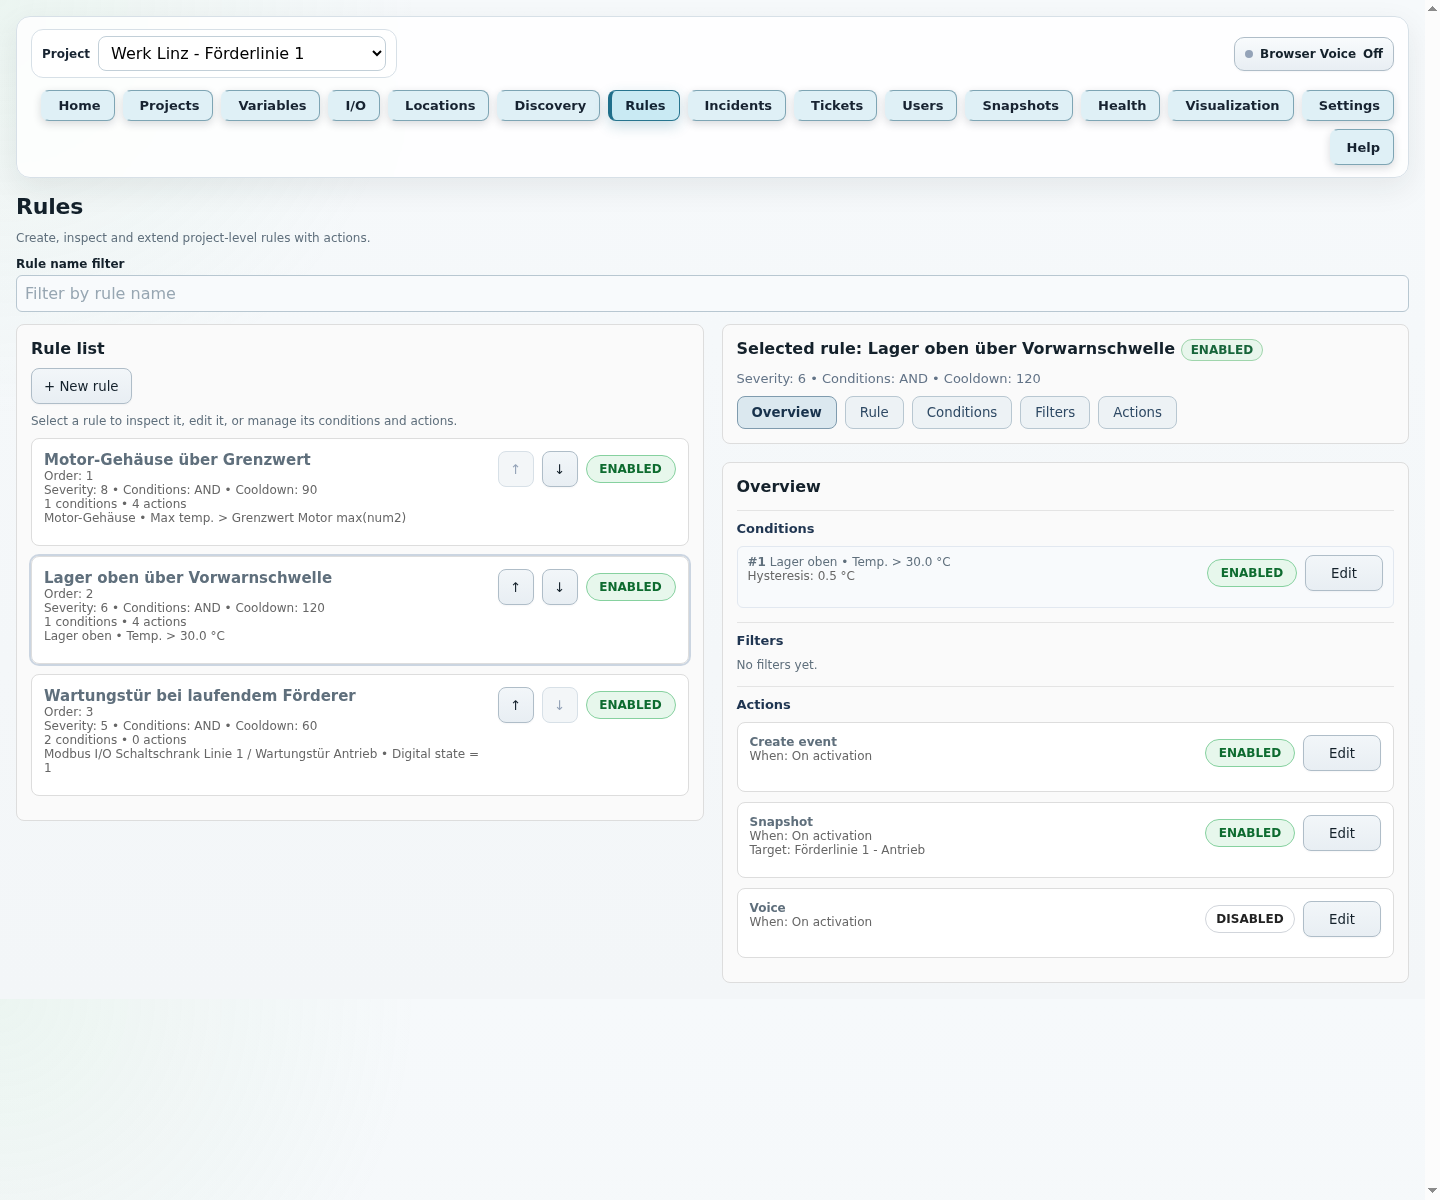Toggle ENABLED badge of condition #1 Lager oben
The height and width of the screenshot is (1200, 1440).
point(1251,573)
